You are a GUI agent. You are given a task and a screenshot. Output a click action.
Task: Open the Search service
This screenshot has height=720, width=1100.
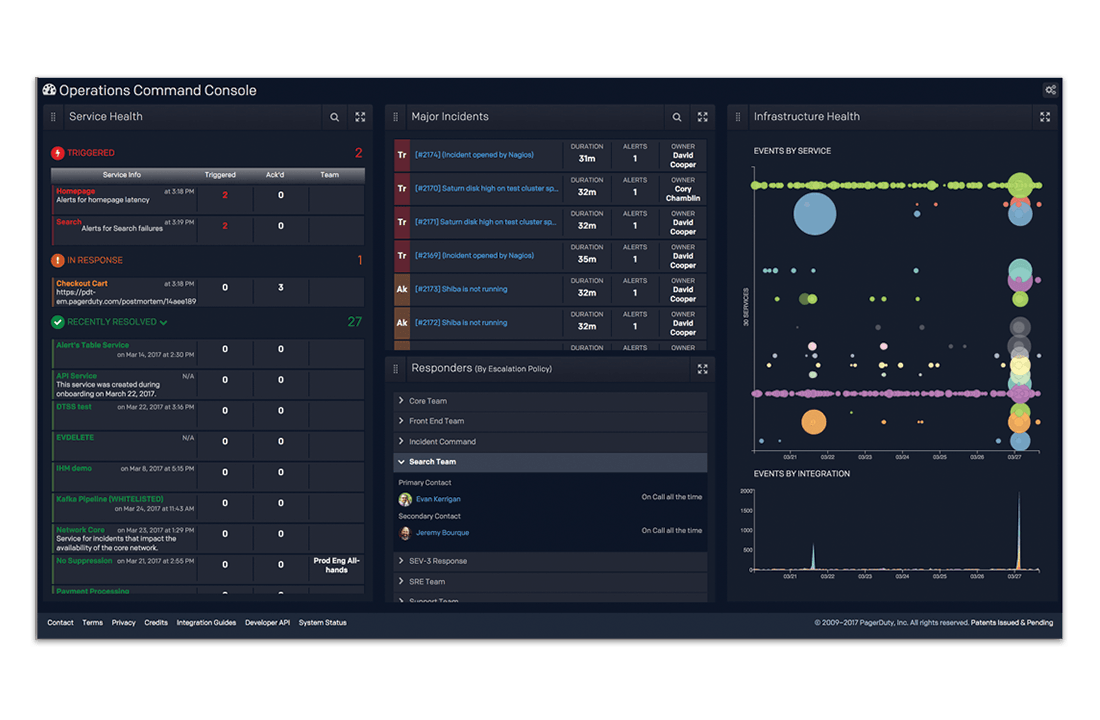pos(69,222)
